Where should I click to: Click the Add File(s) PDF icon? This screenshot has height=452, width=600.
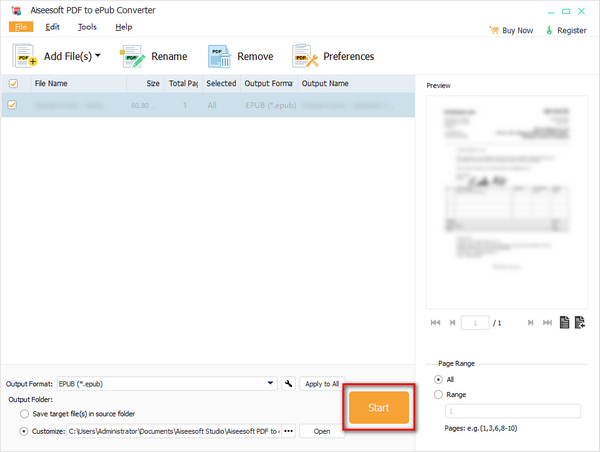pyautogui.click(x=24, y=56)
